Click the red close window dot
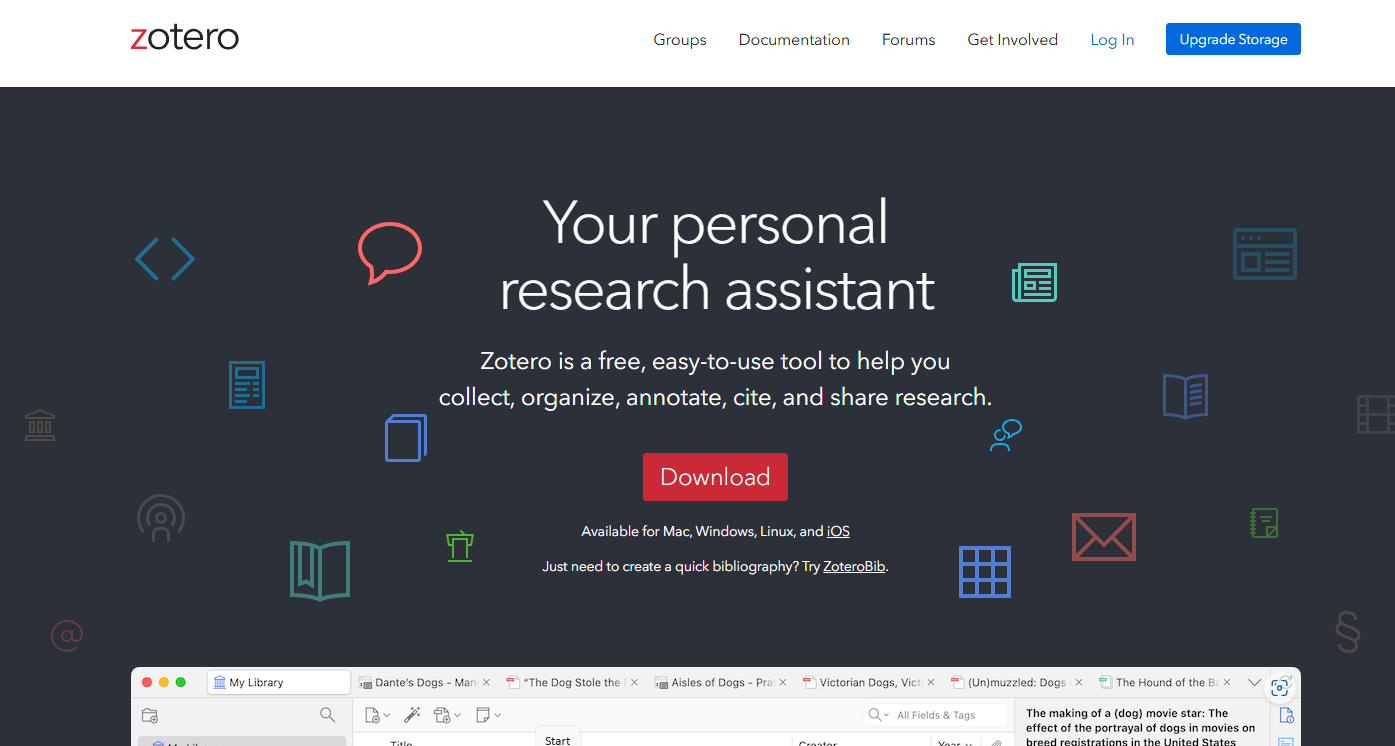This screenshot has width=1395, height=746. point(147,682)
